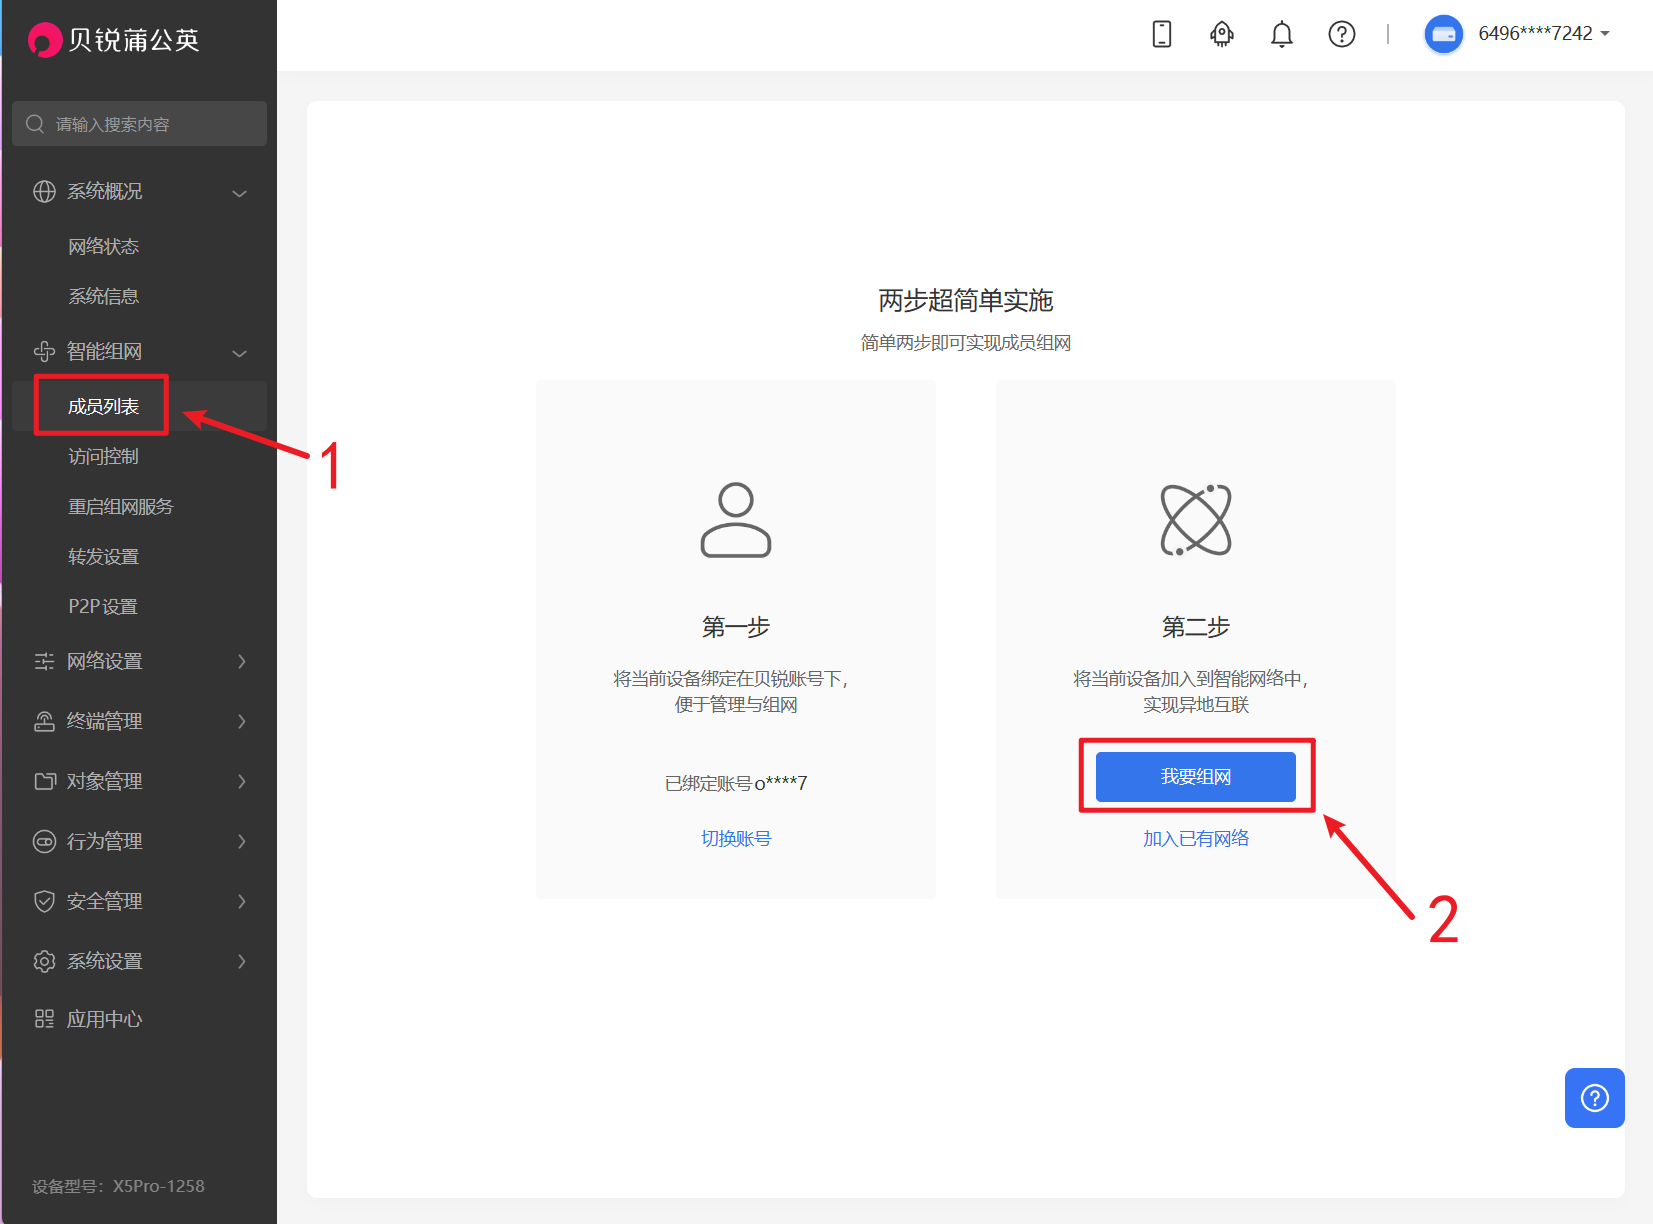Expand the 终端管理 chevron
Viewport: 1653px width, 1224px height.
(242, 721)
